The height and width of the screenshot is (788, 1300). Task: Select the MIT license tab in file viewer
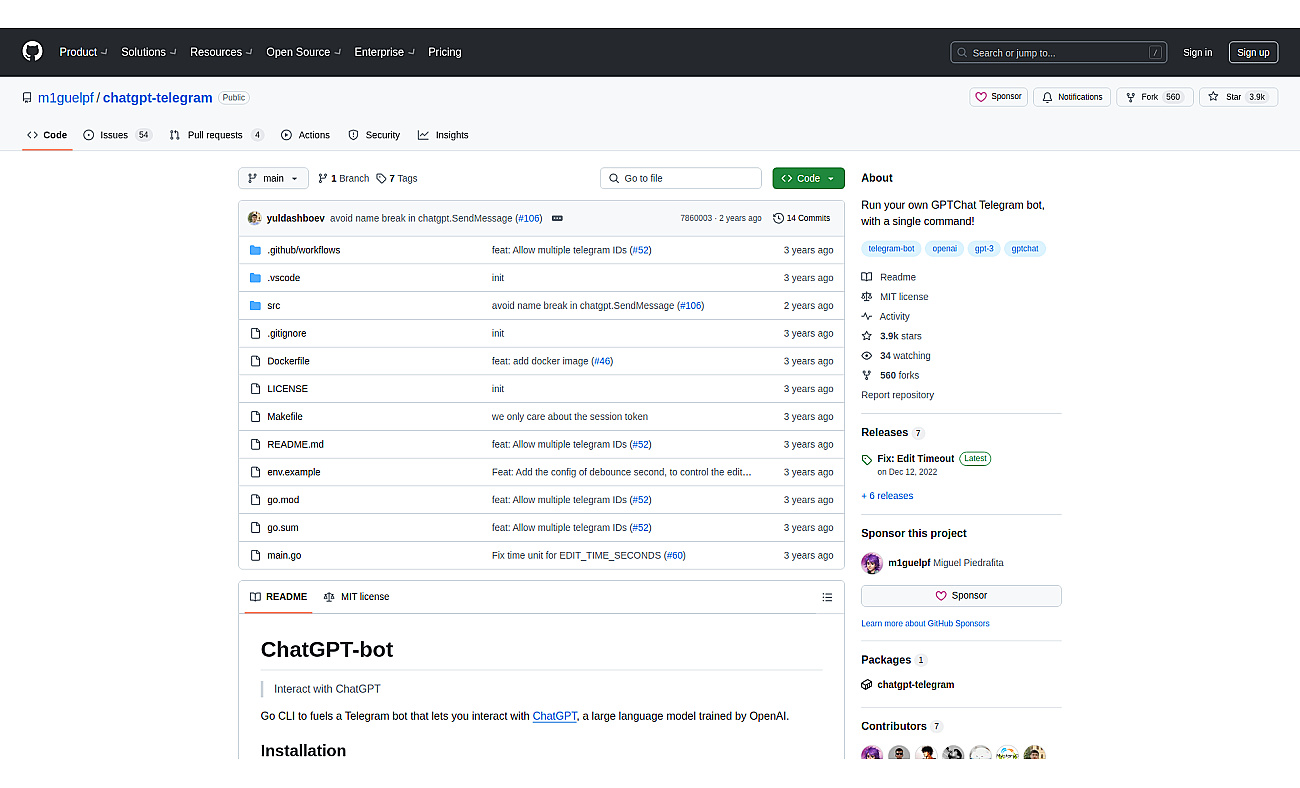point(356,597)
